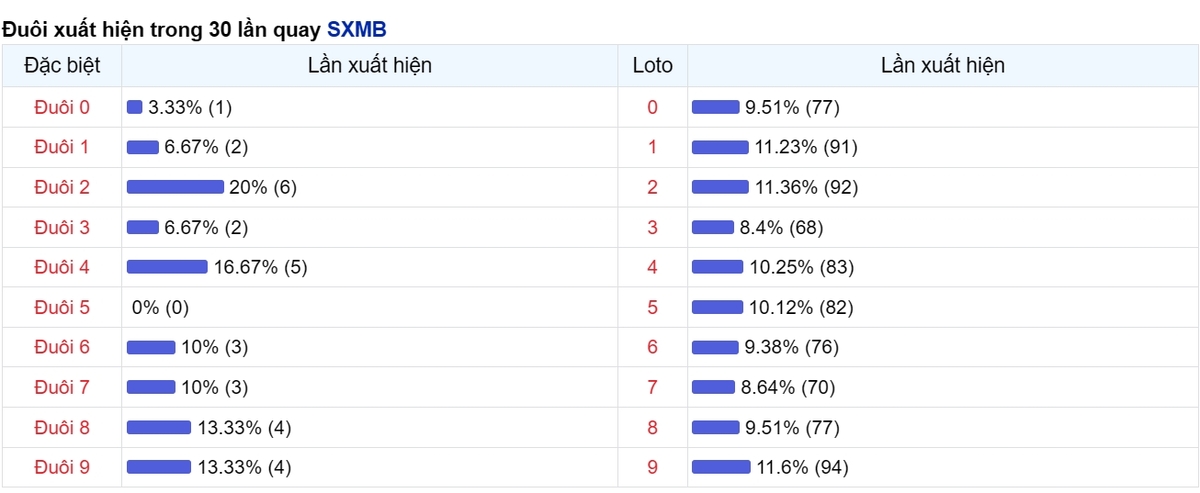Click the right Lần xuất hiện header
The width and height of the screenshot is (1200, 493).
pos(943,66)
